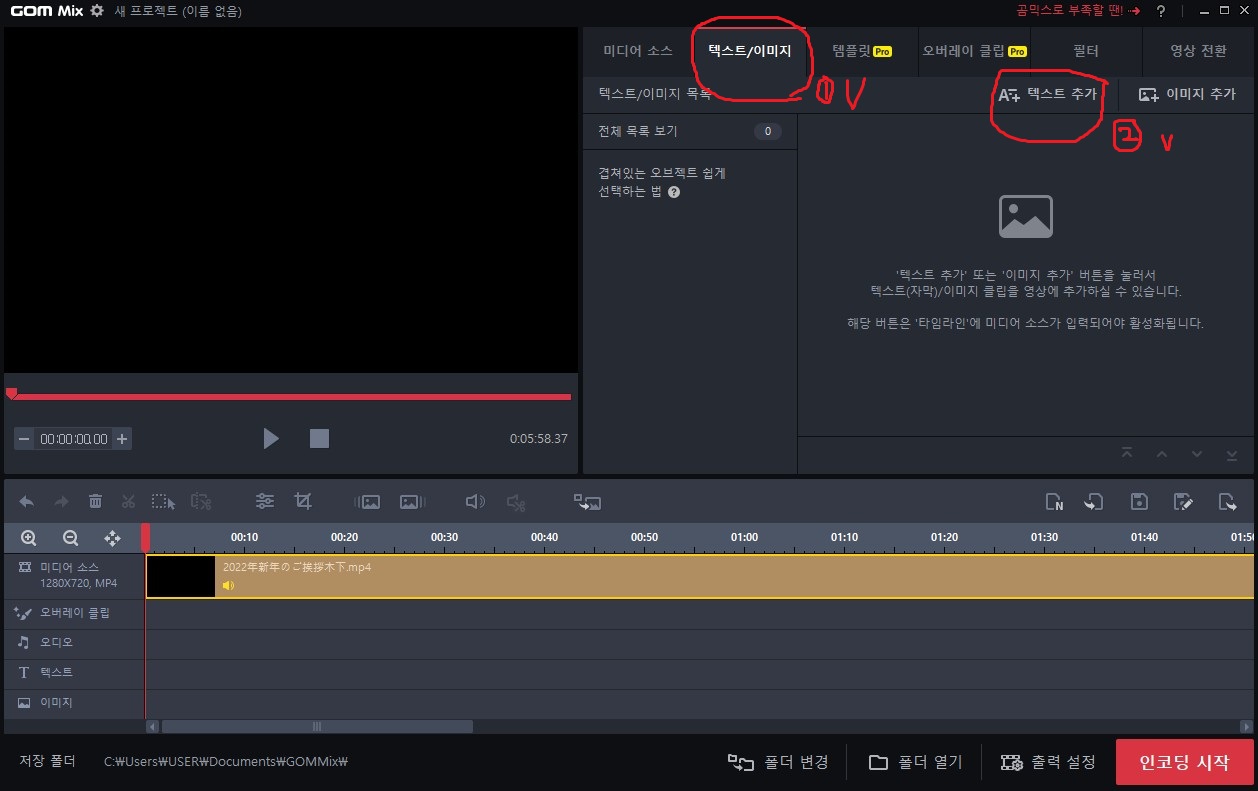Image resolution: width=1258 pixels, height=791 pixels.
Task: Click the 이미지 추가 button
Action: (1187, 94)
